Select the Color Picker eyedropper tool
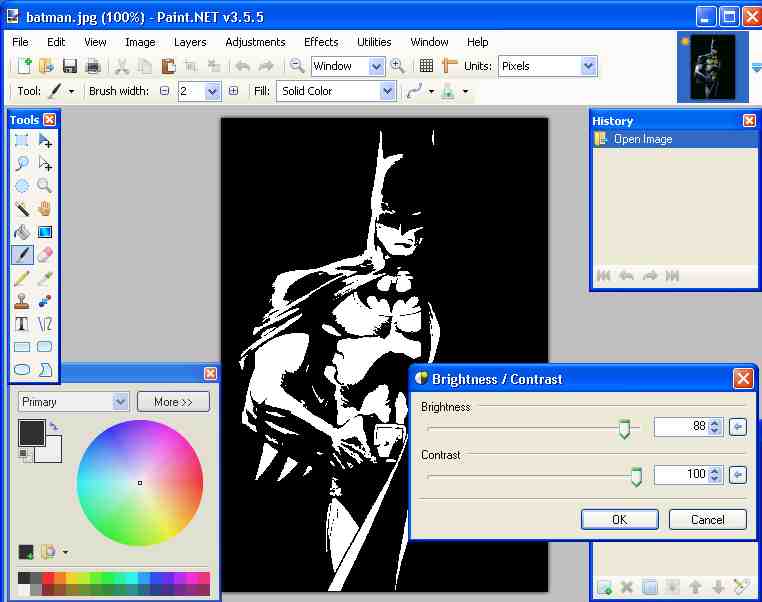The width and height of the screenshot is (762, 602). pyautogui.click(x=45, y=278)
